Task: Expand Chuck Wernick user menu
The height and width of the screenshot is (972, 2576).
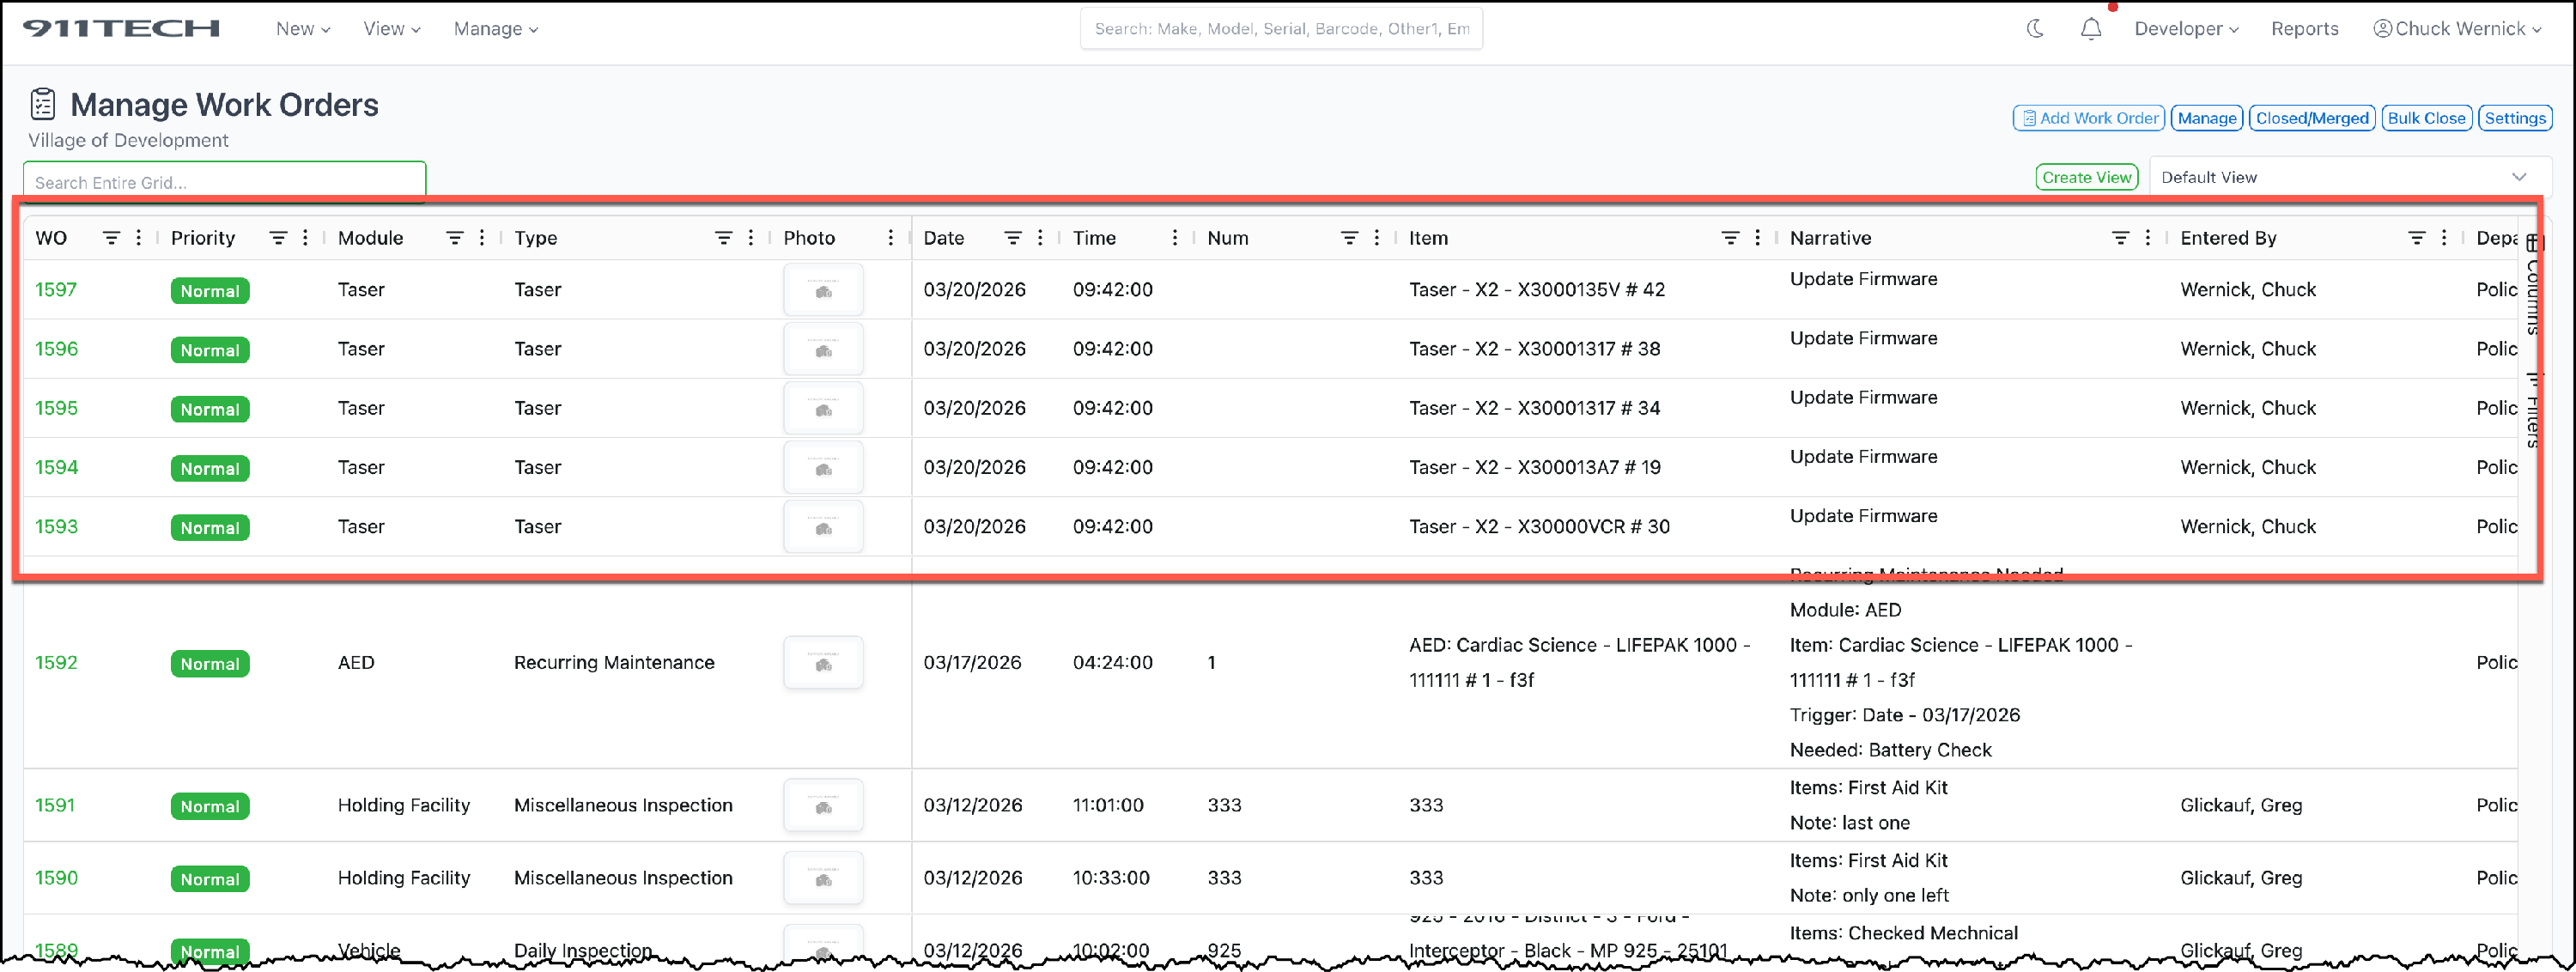Action: (2456, 29)
